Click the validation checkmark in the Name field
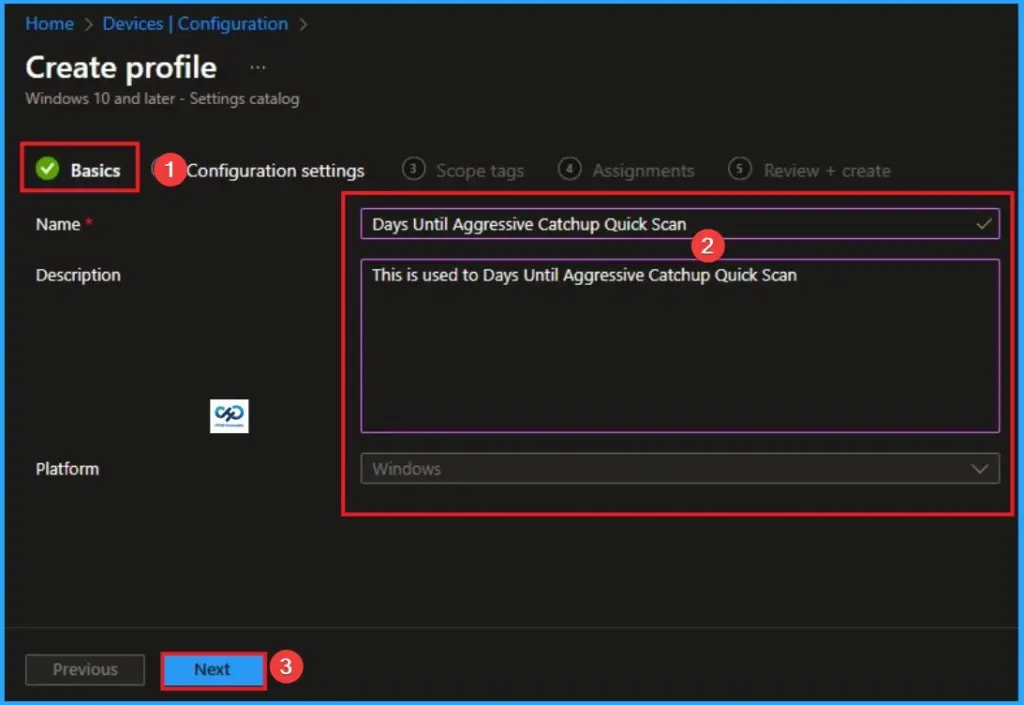1024x705 pixels. 984,224
